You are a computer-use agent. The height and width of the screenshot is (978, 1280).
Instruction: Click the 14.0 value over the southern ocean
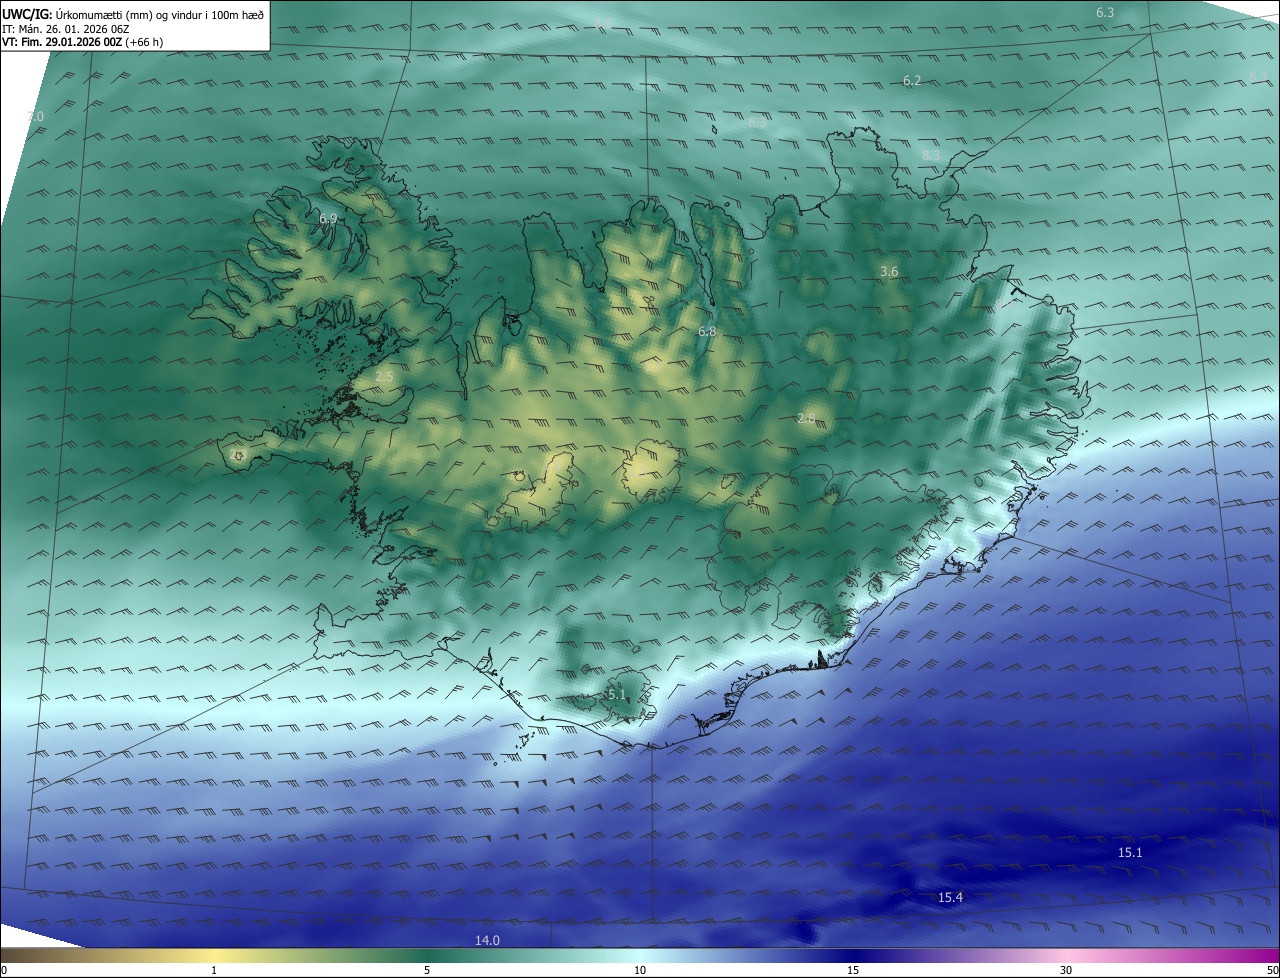(487, 940)
